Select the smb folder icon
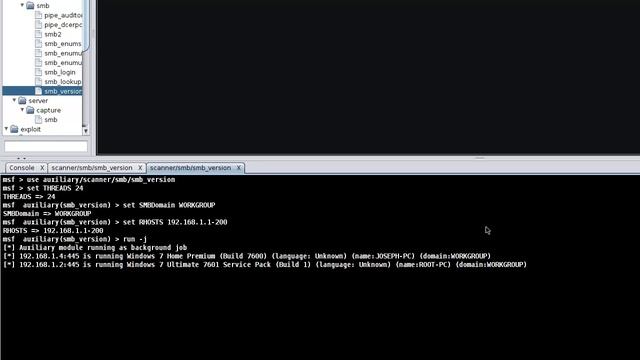640x360 pixels. pyautogui.click(x=30, y=6)
